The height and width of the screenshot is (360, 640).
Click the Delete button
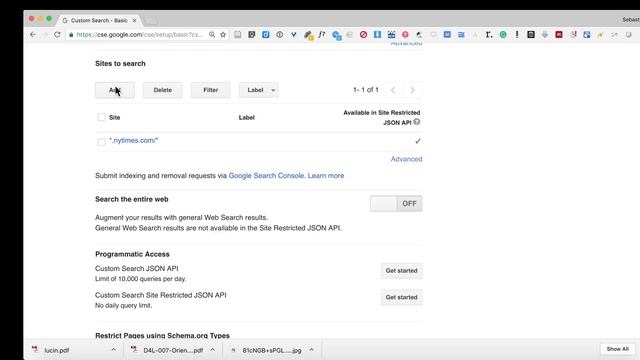pos(162,90)
